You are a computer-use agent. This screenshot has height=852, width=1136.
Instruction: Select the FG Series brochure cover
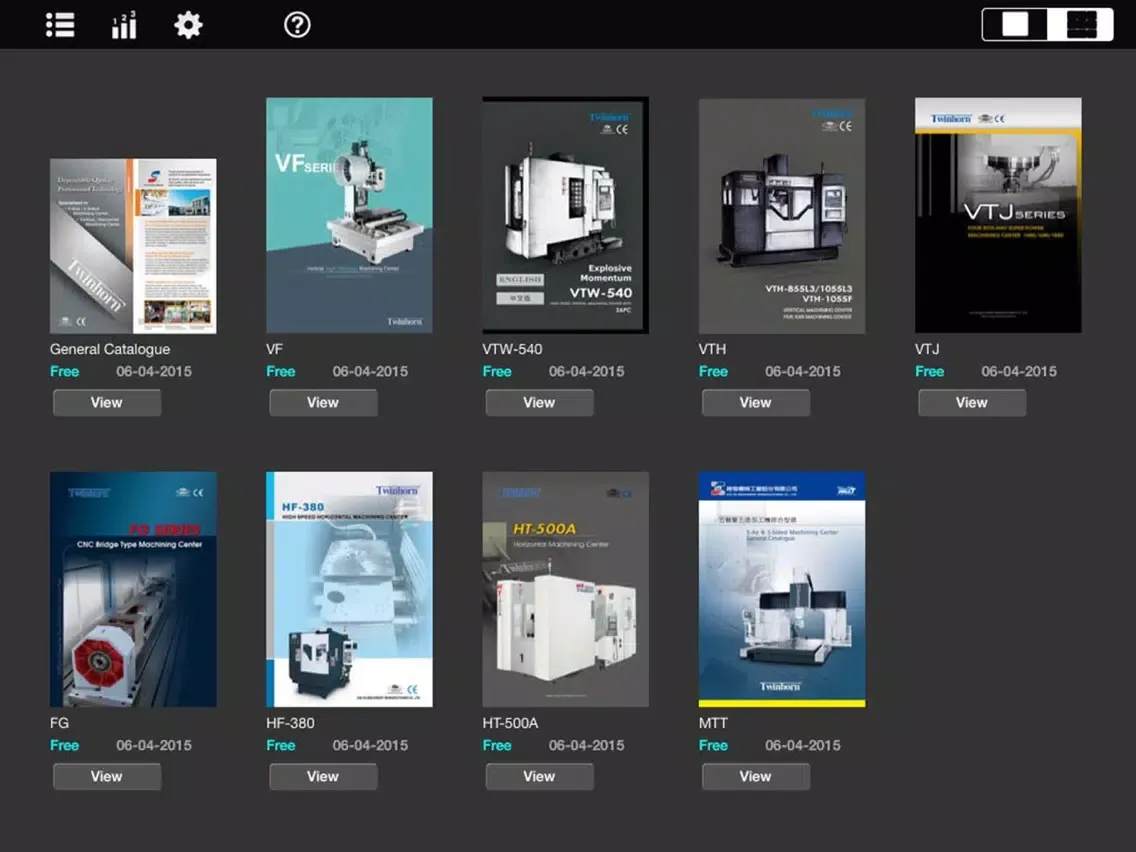tap(133, 590)
